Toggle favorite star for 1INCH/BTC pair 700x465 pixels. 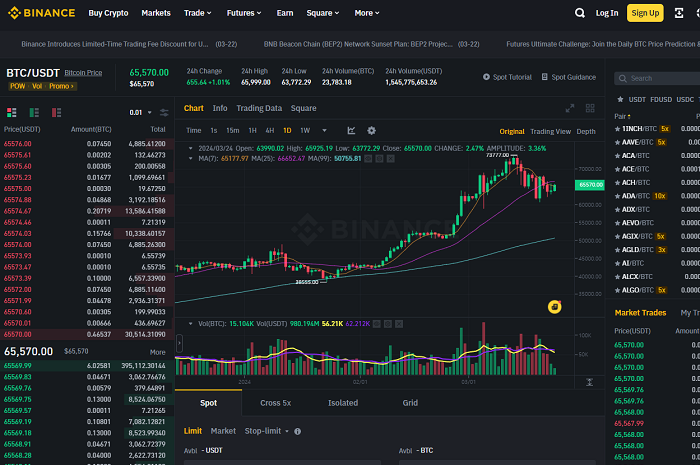[618, 129]
